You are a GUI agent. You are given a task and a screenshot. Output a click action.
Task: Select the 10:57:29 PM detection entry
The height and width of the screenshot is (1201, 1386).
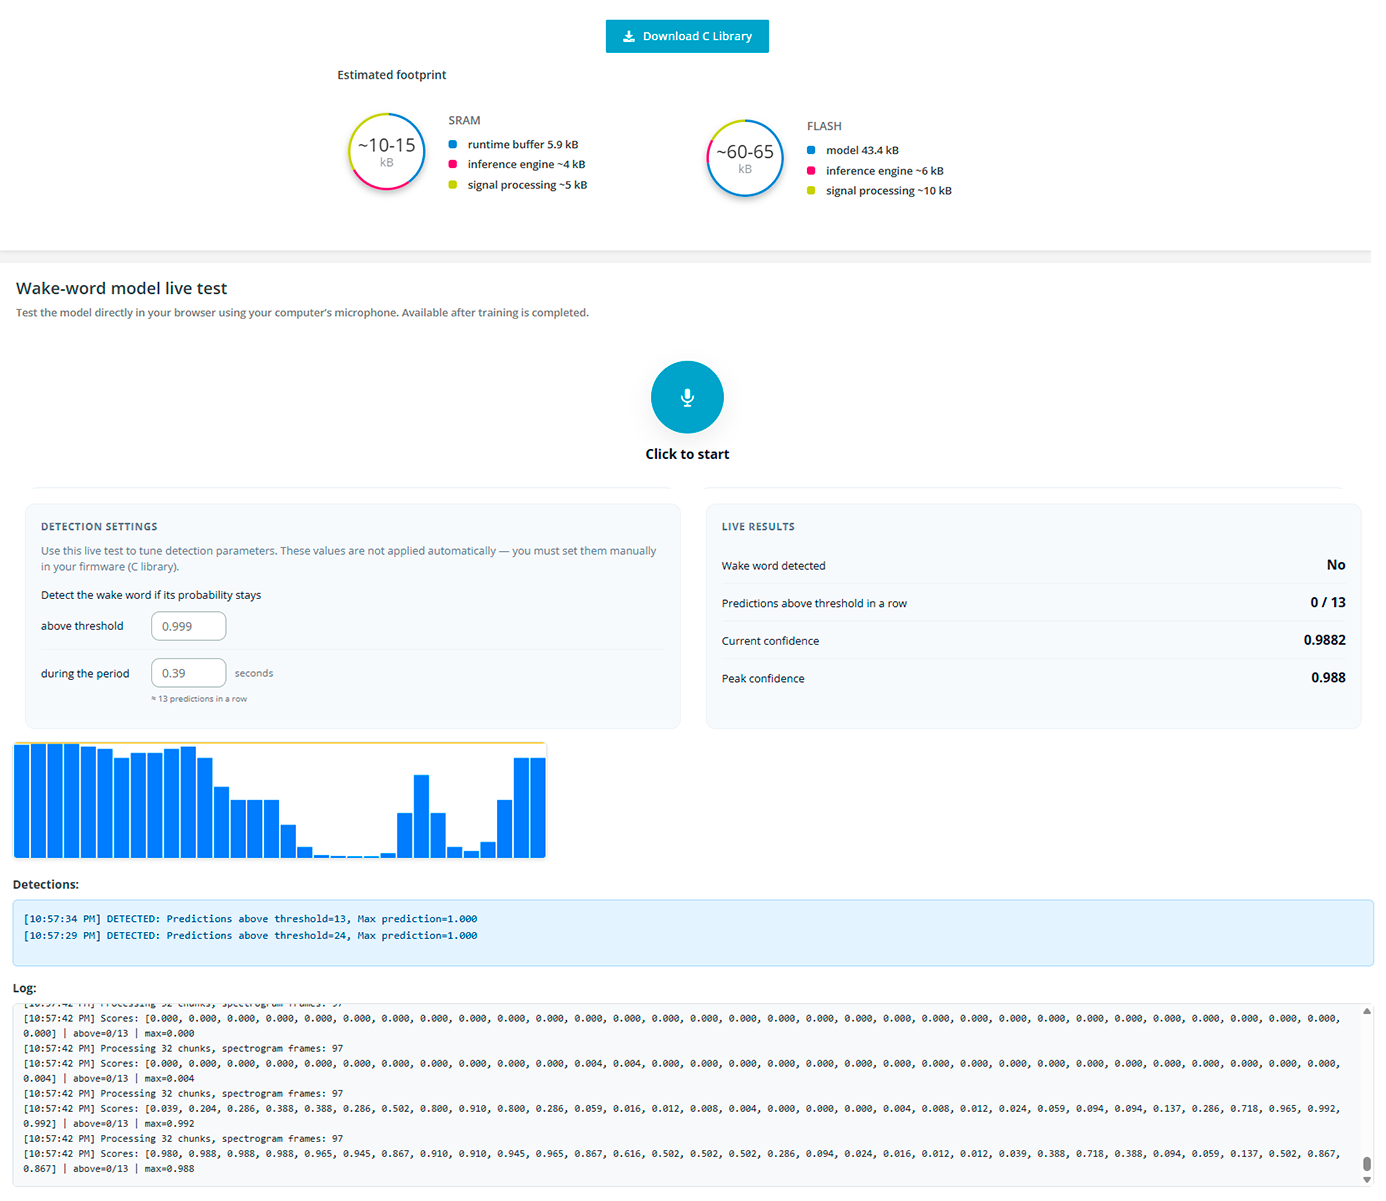(x=250, y=936)
